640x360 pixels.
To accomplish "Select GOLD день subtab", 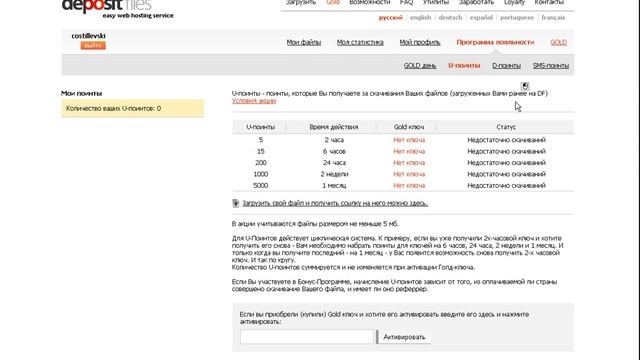I will [x=420, y=66].
